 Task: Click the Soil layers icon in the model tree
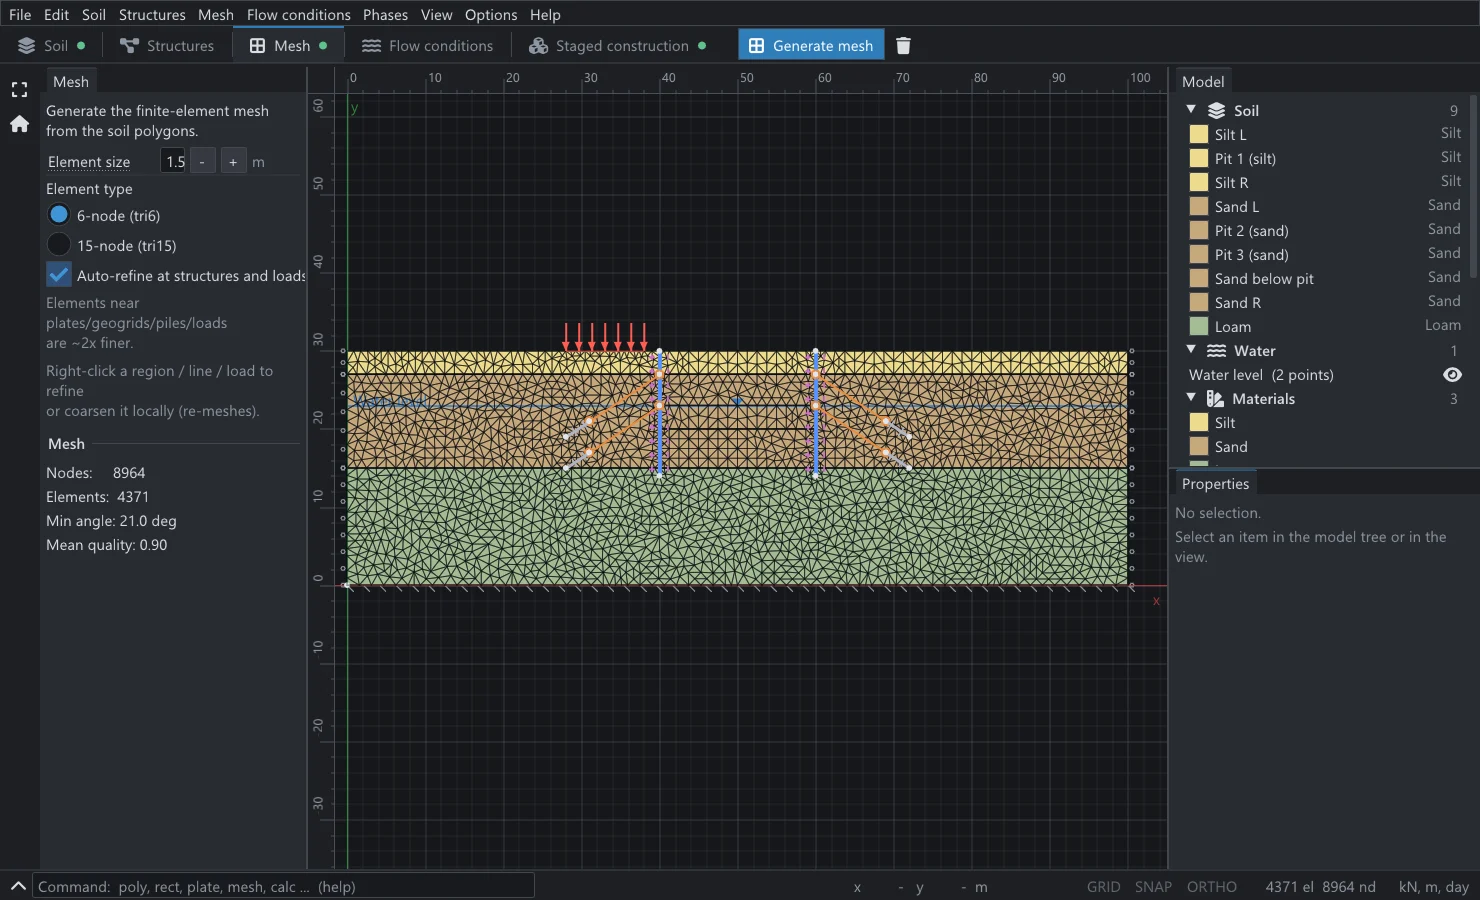coord(1216,111)
